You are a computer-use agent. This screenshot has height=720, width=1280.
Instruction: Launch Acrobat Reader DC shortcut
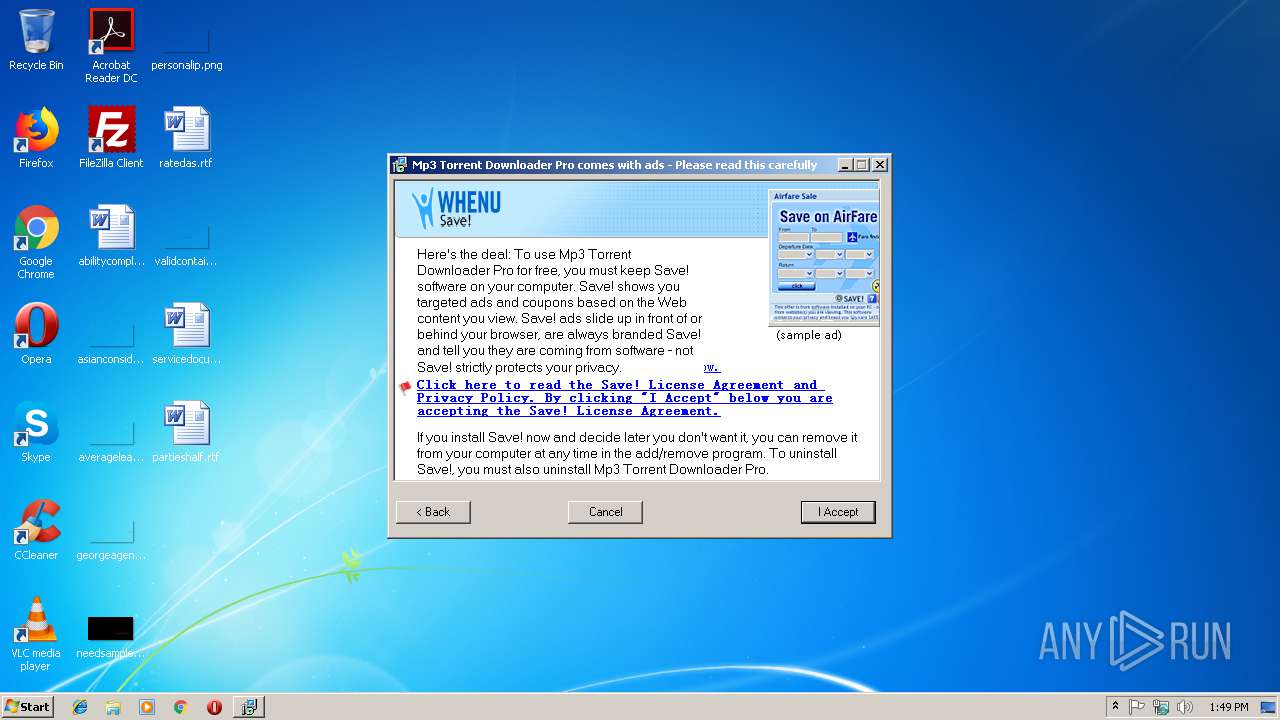tap(111, 46)
